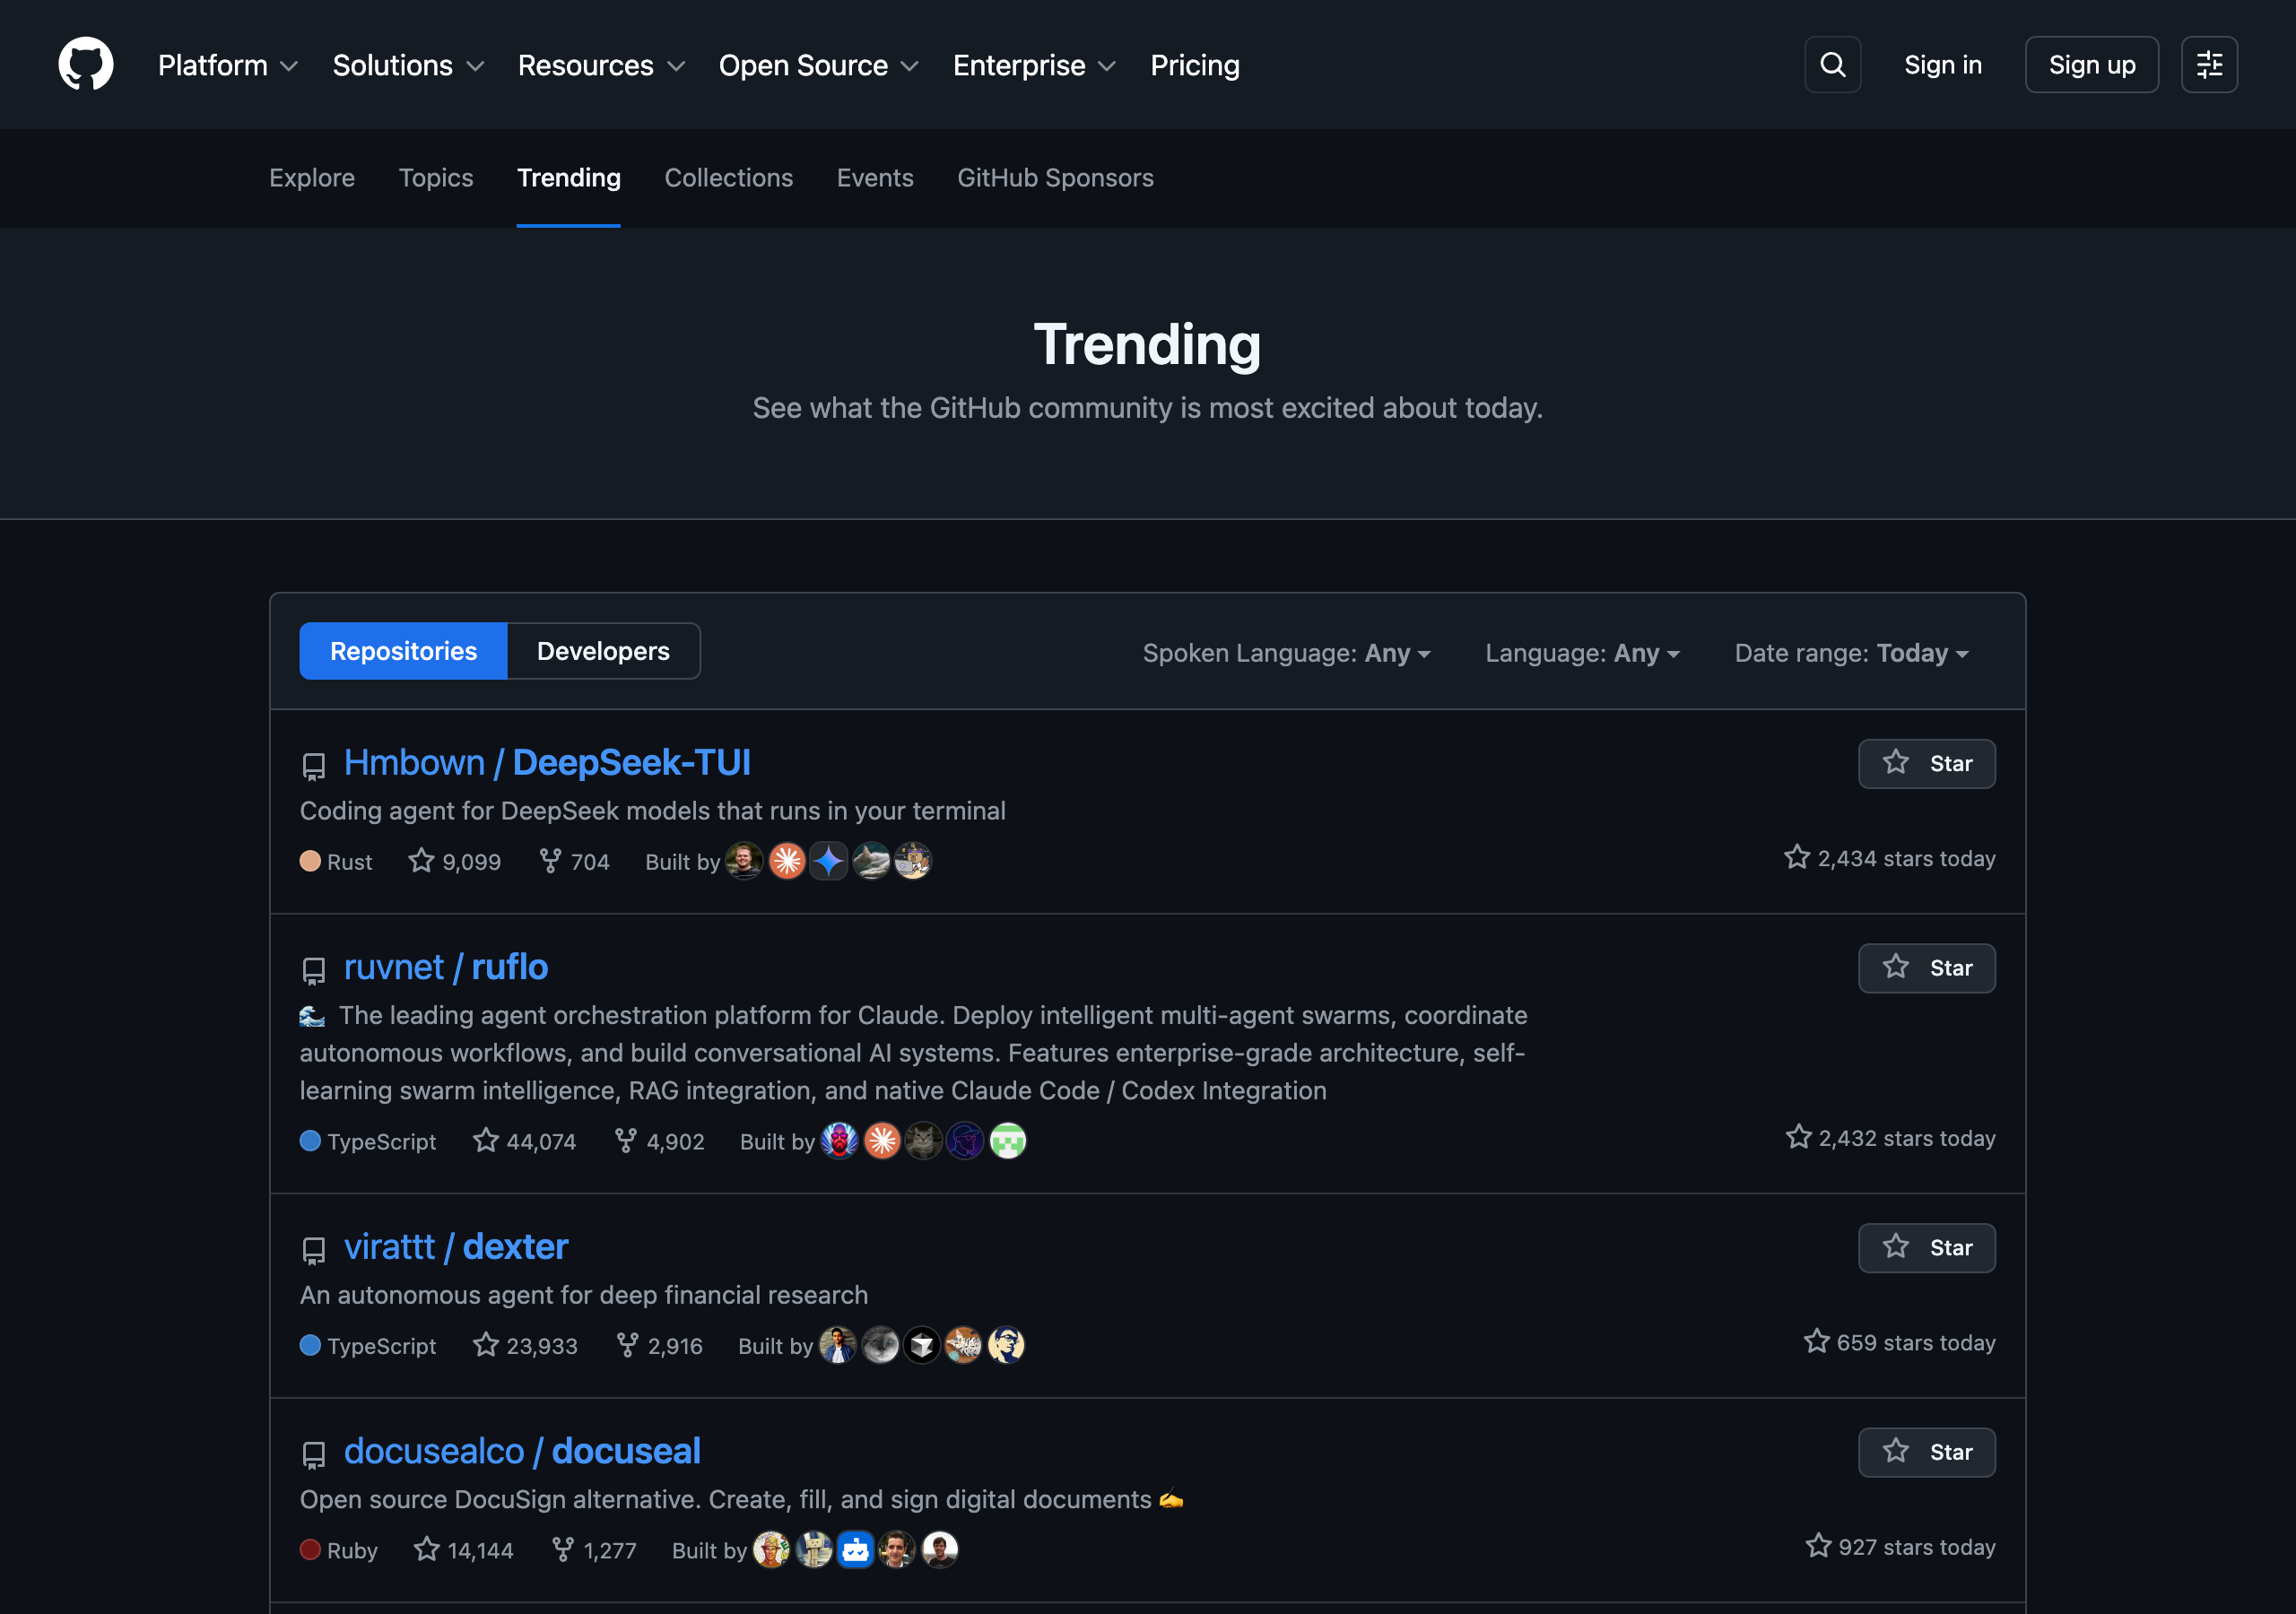Open ruvnet / ruflo repository link
The image size is (2296, 1614).
tap(446, 967)
